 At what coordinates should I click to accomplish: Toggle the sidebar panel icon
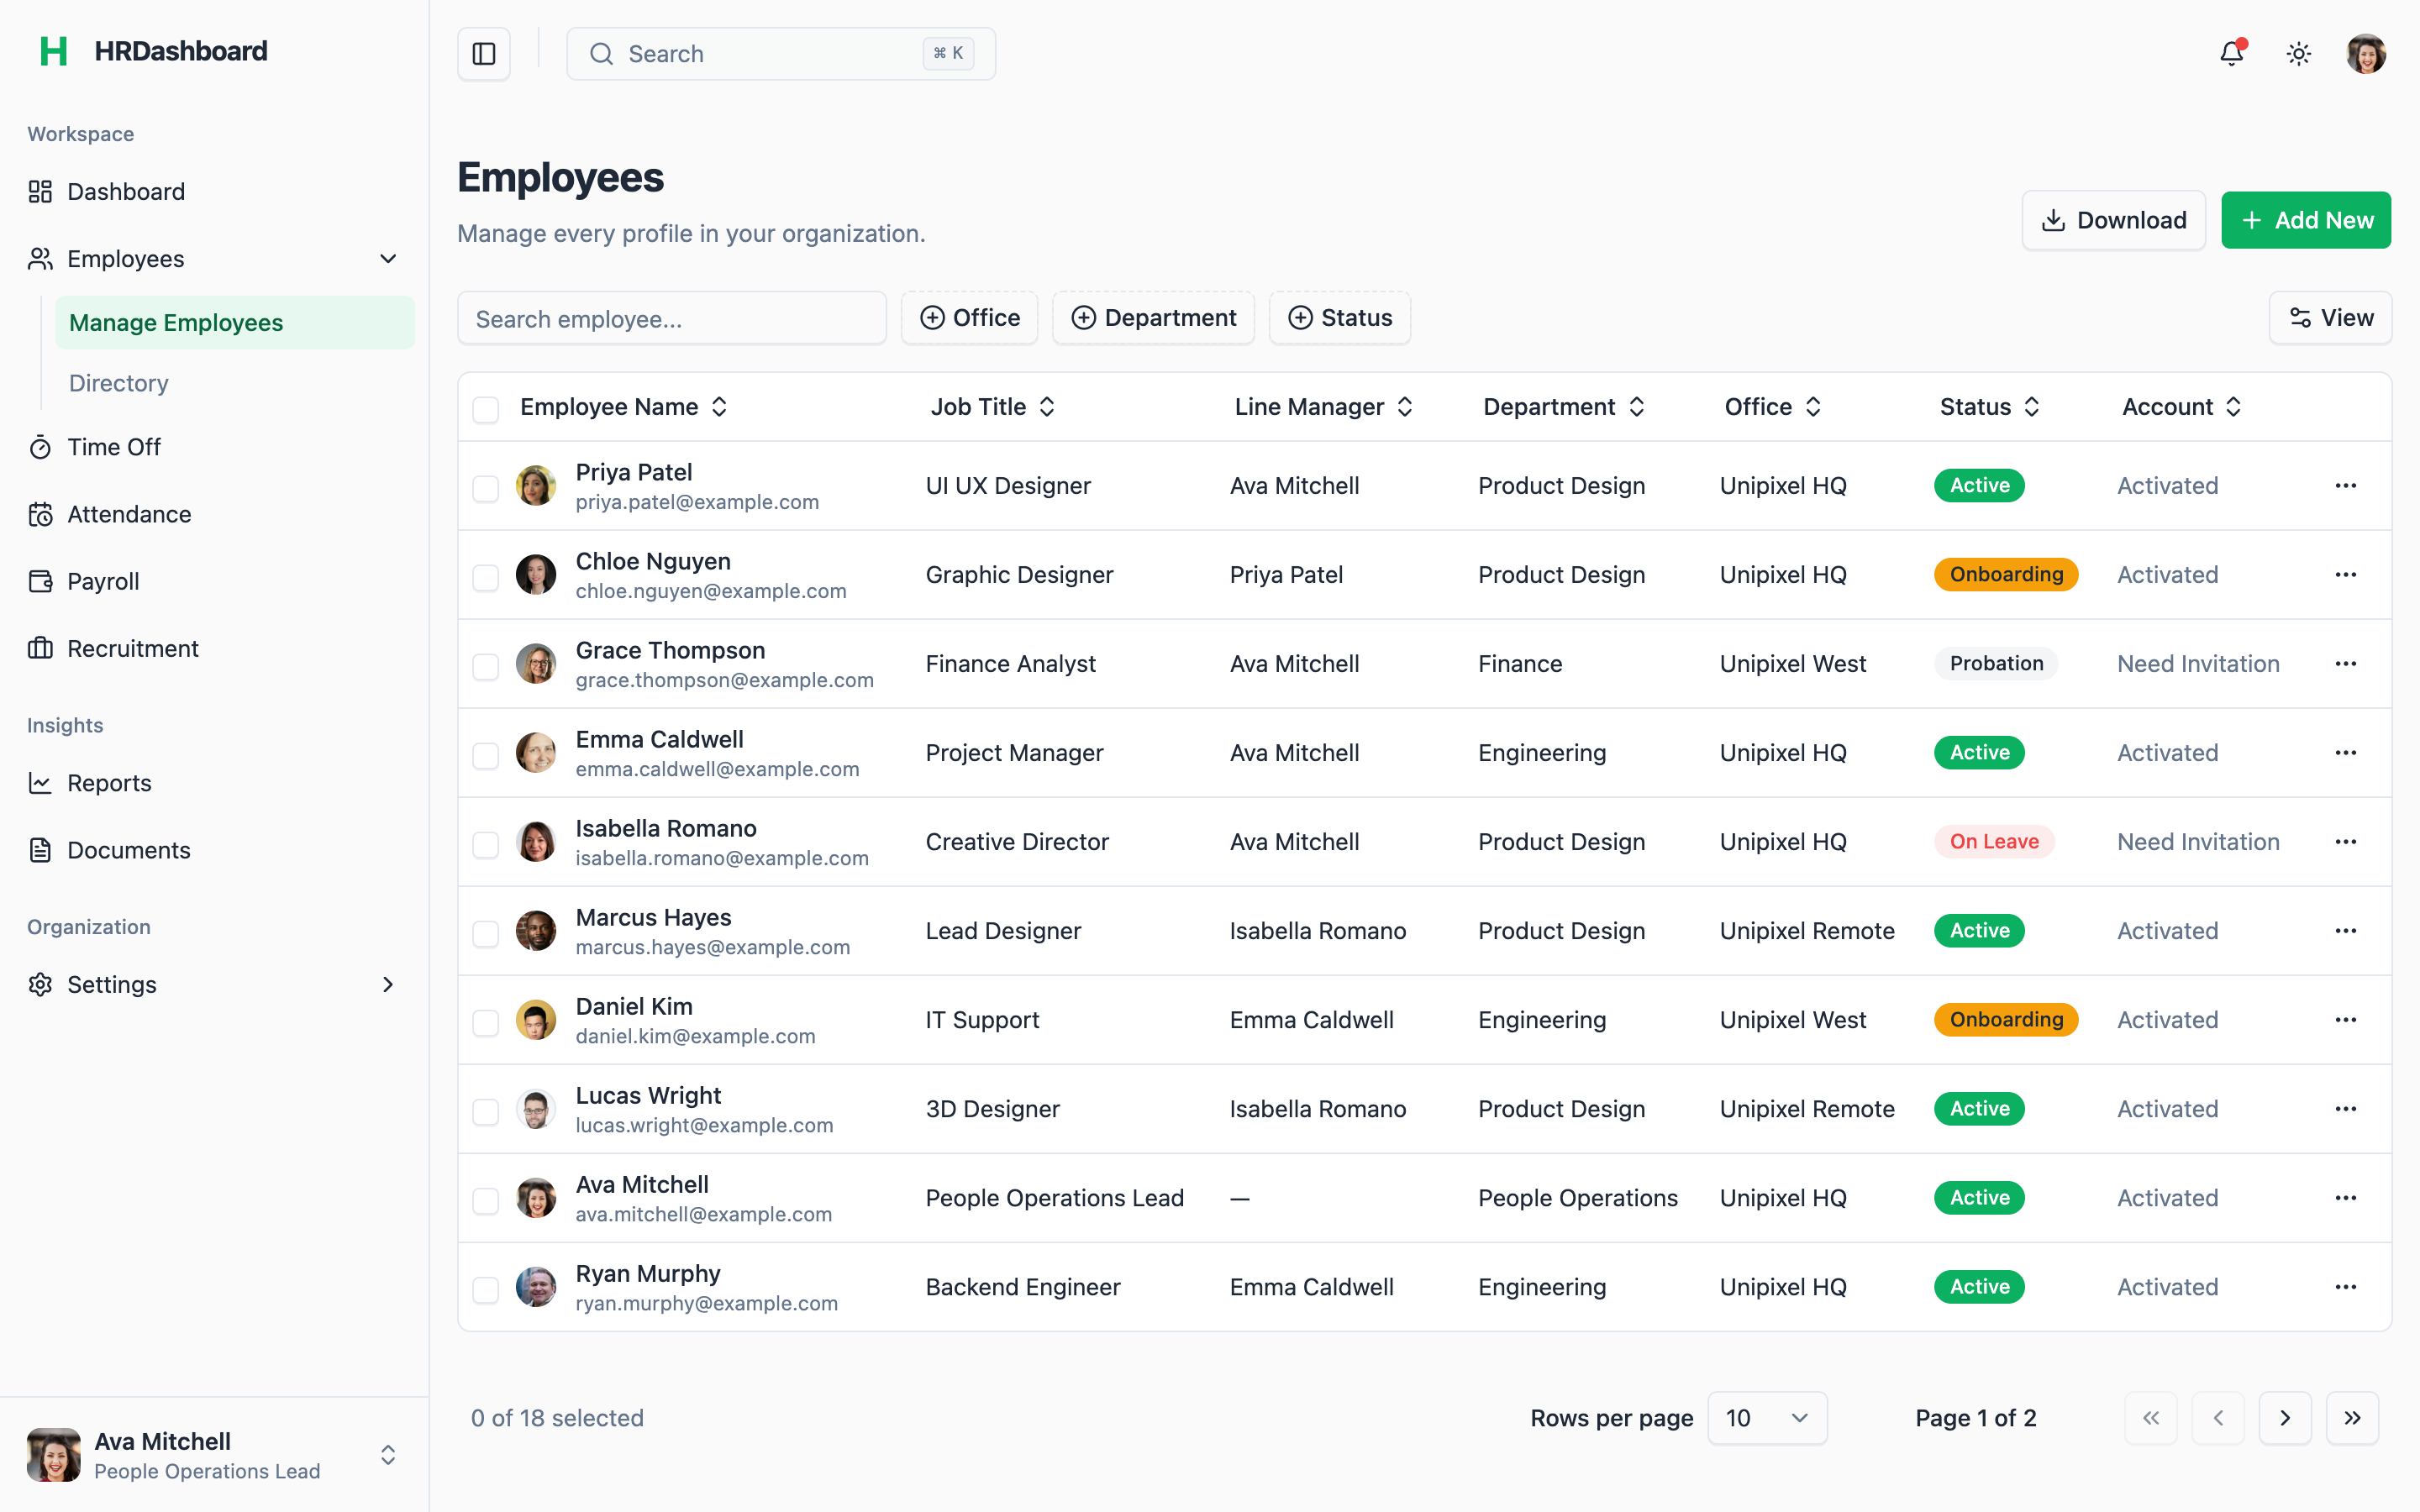pos(484,54)
